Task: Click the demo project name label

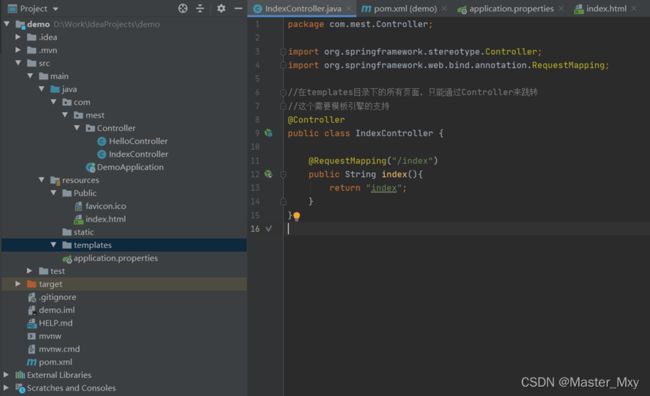Action: 38,24
